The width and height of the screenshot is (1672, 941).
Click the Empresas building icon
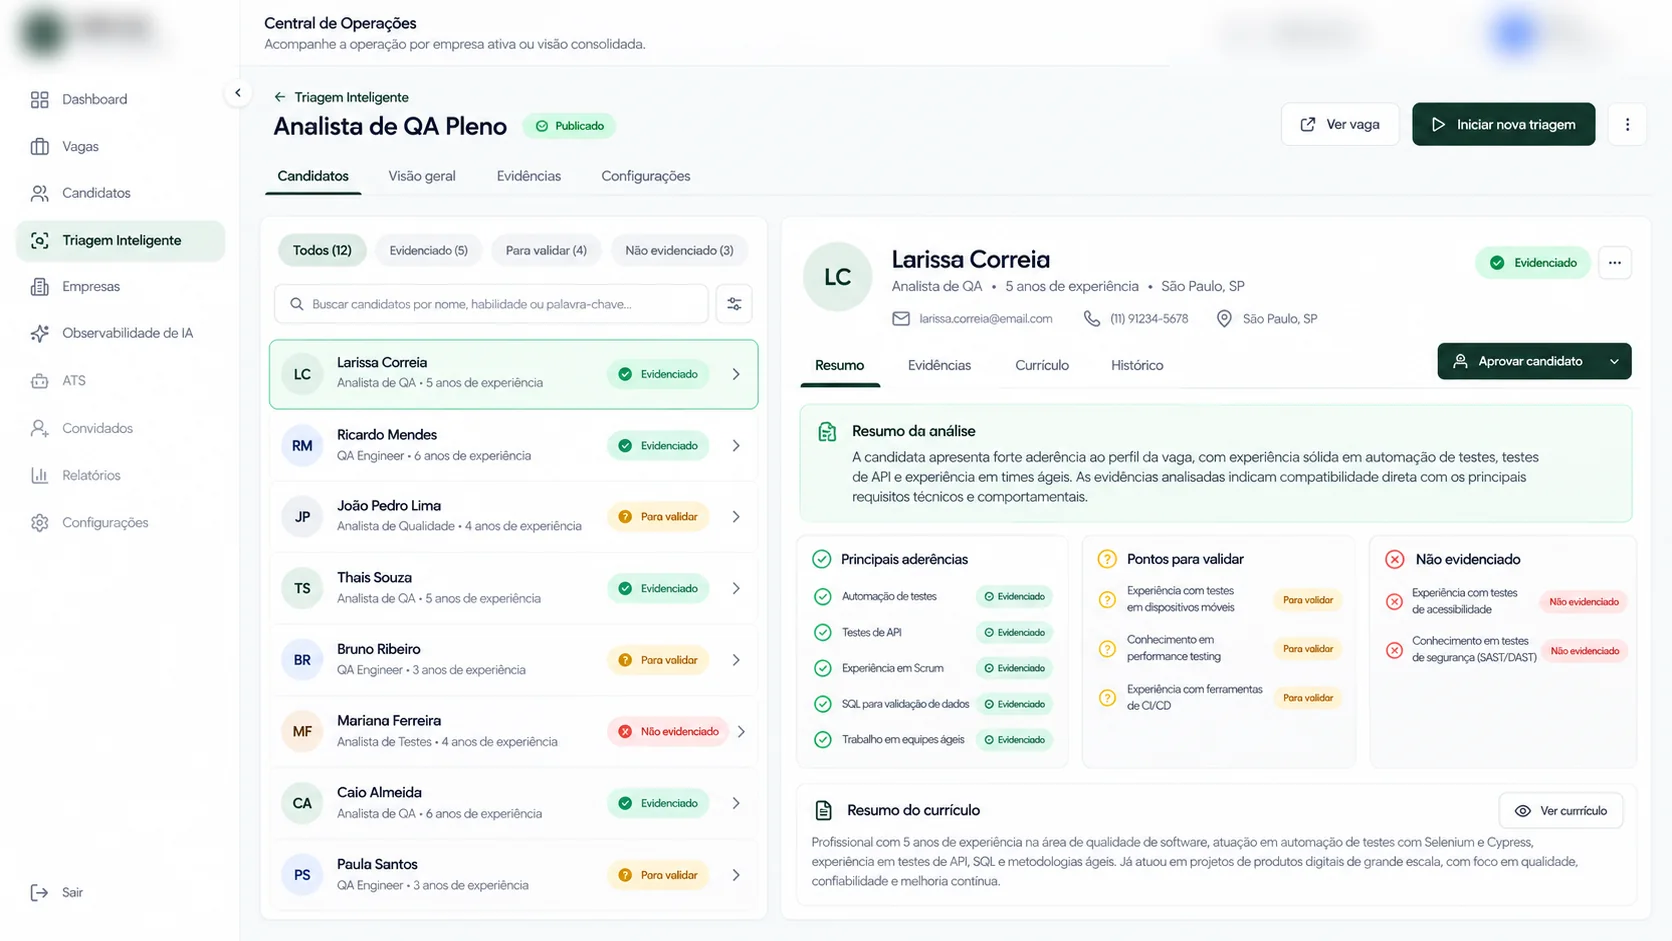[x=39, y=286]
